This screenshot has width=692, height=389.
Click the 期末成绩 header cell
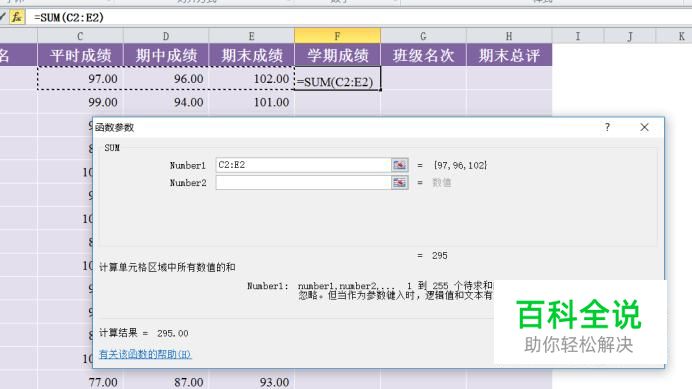[252, 55]
